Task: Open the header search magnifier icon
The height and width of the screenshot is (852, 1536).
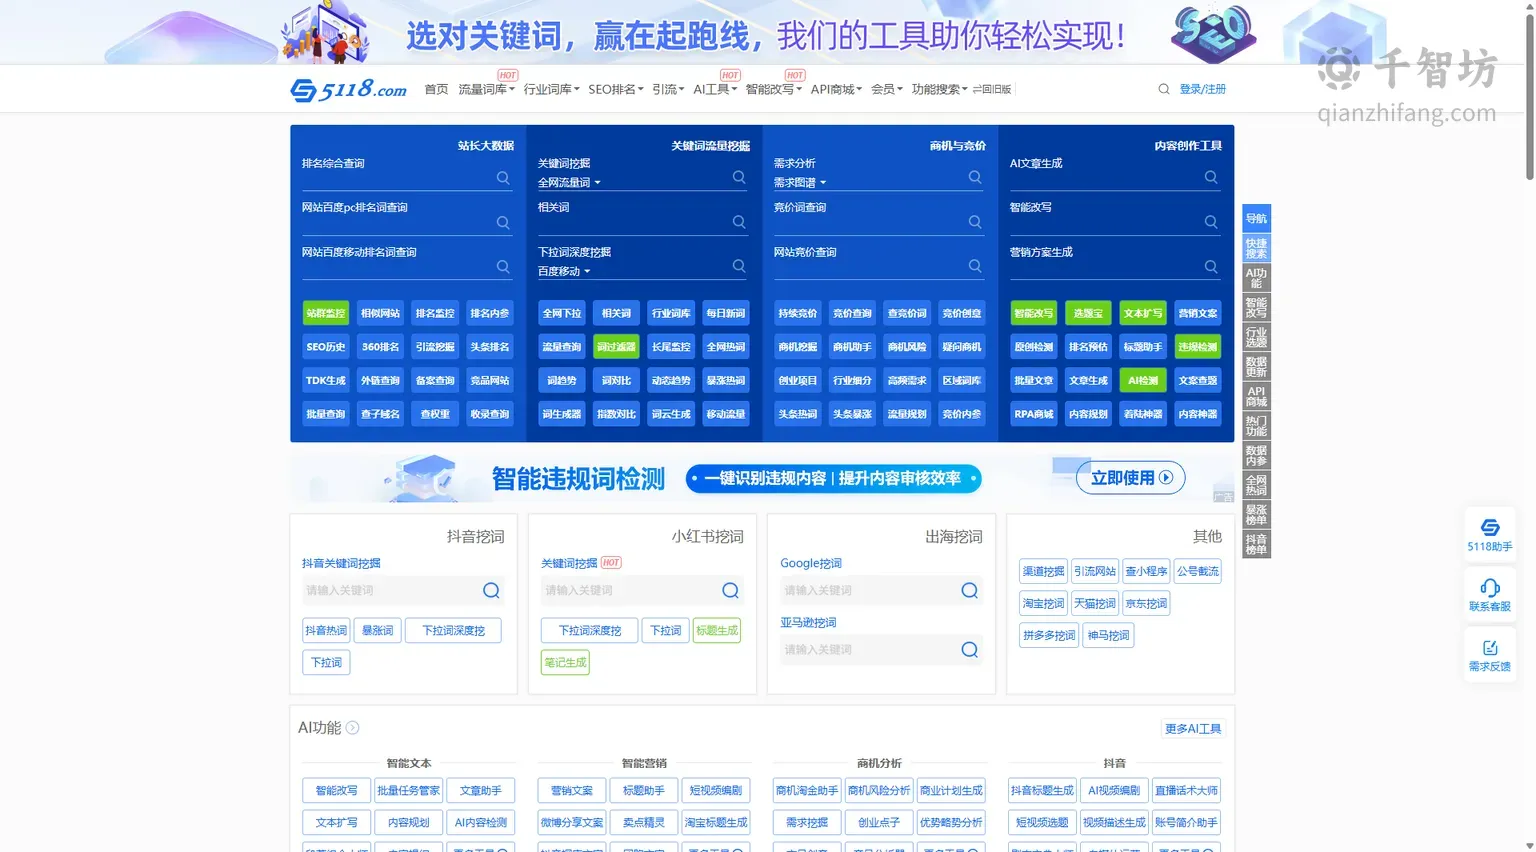Action: point(1164,89)
